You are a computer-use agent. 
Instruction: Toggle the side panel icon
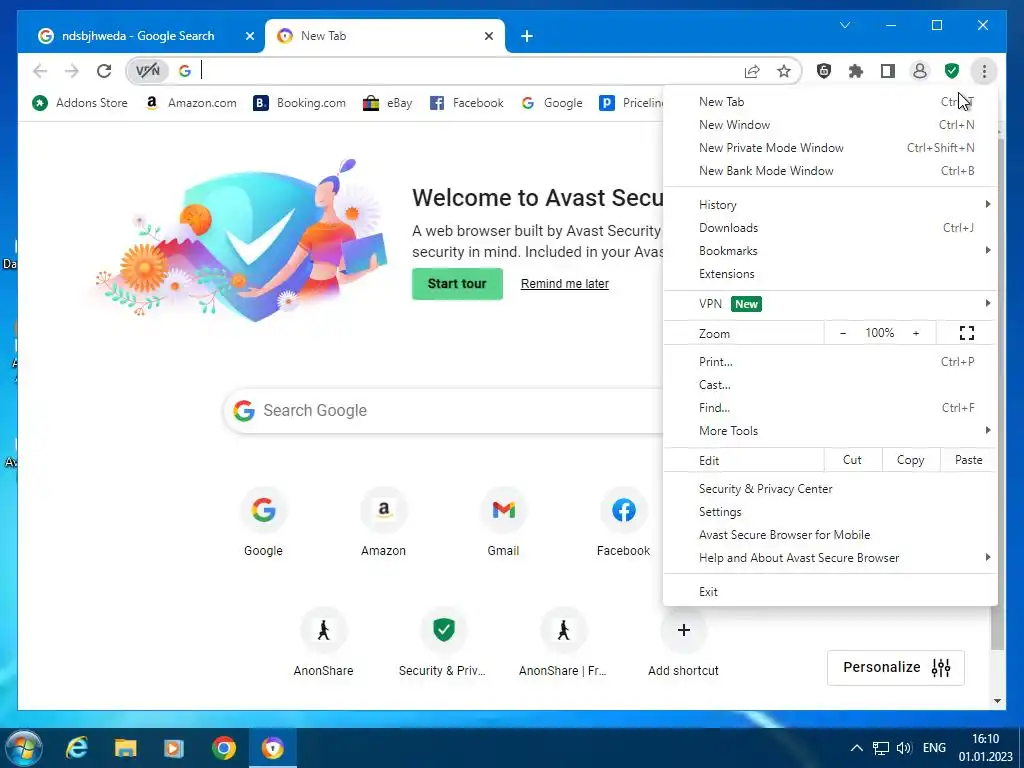(888, 71)
